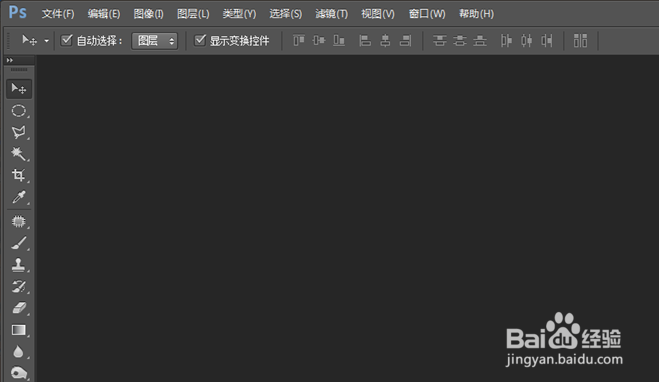This screenshot has height=382, width=659.
Task: Open the 类型(Y) menu
Action: (239, 14)
